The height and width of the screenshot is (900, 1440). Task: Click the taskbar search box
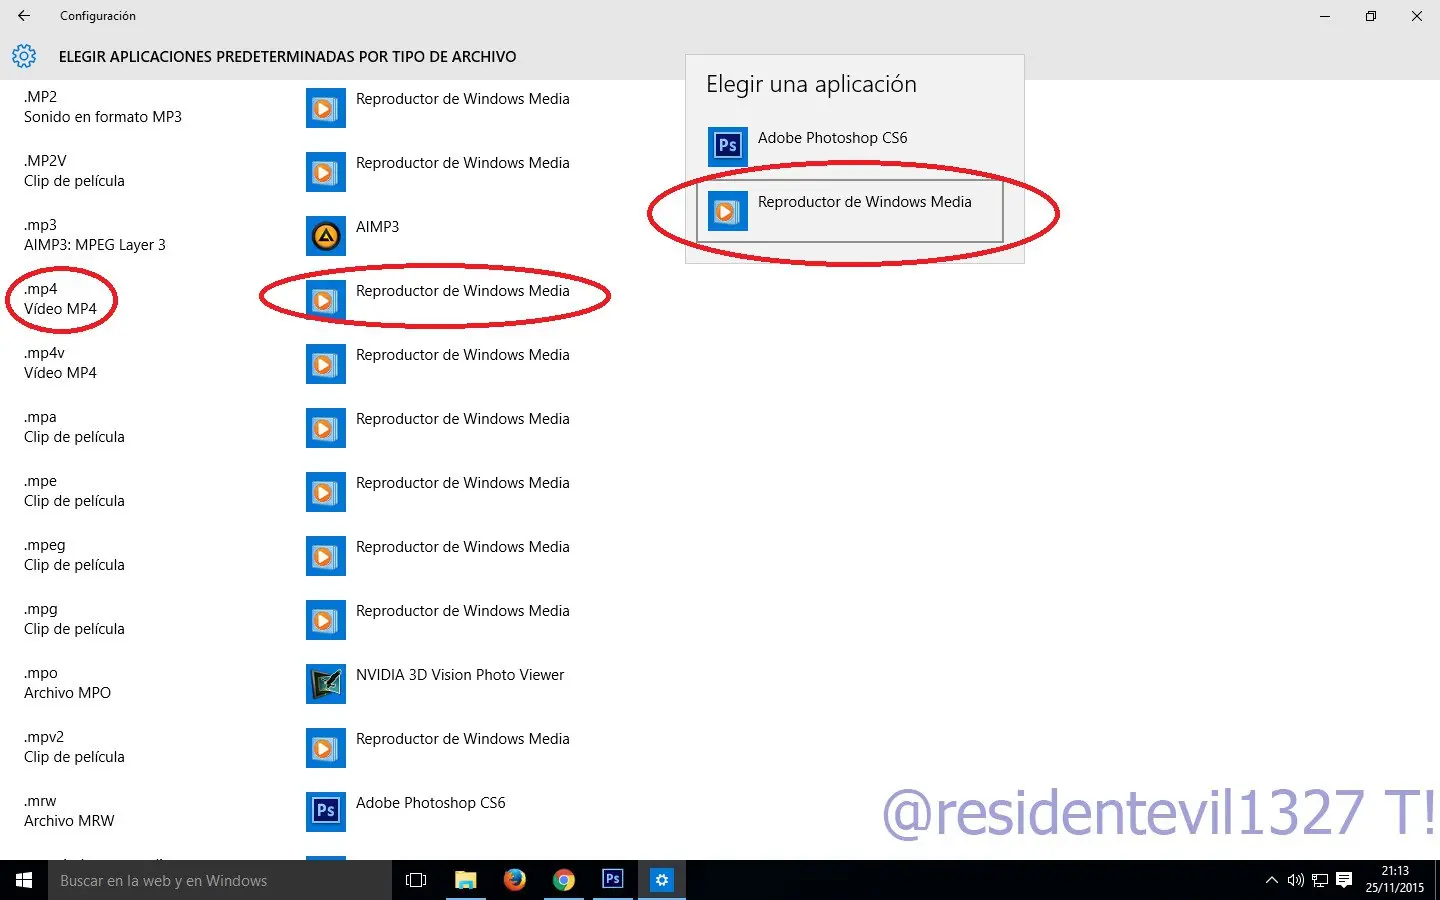220,880
